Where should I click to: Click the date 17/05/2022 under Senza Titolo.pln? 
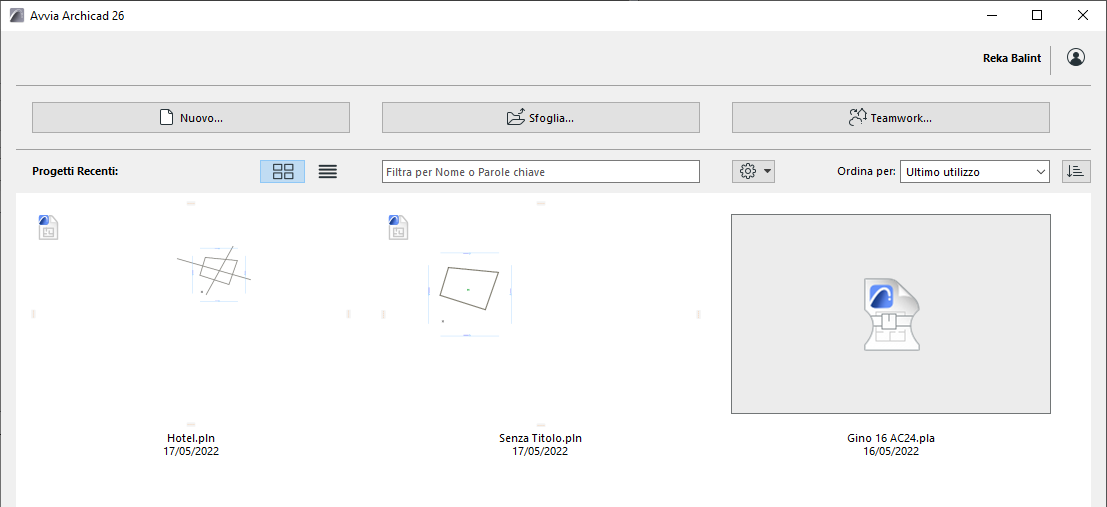tap(541, 451)
